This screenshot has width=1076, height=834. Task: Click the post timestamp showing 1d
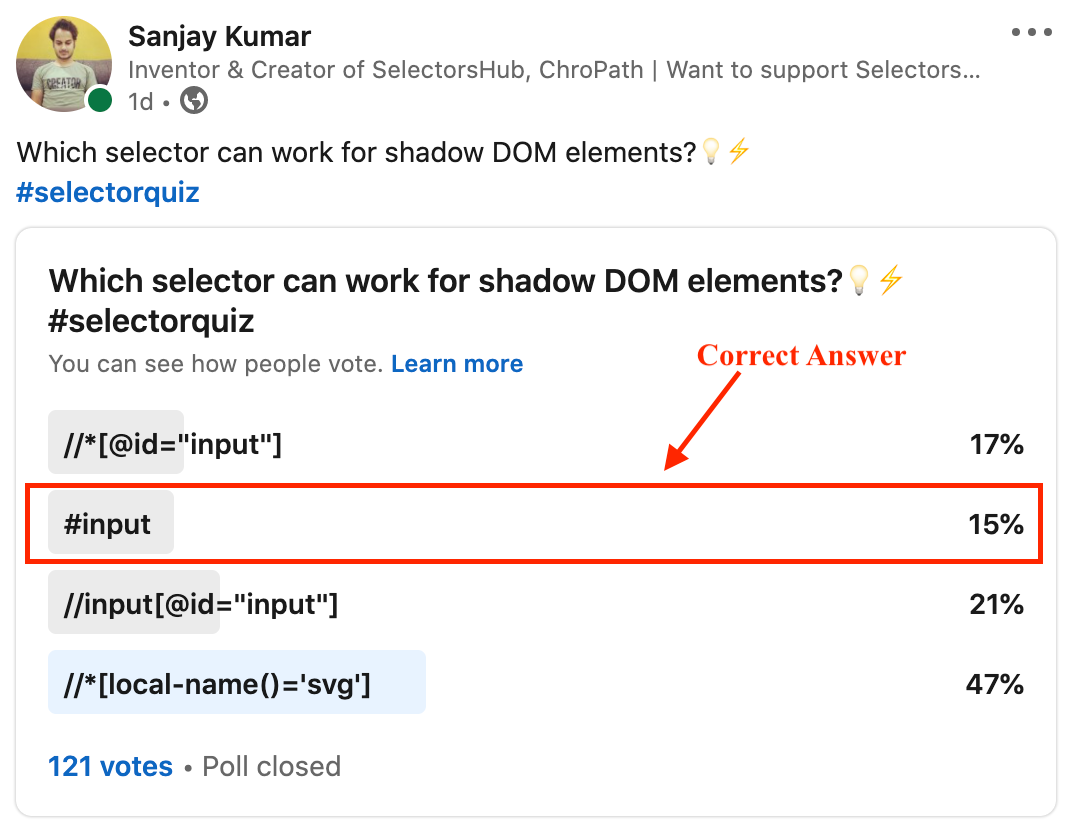[x=138, y=101]
